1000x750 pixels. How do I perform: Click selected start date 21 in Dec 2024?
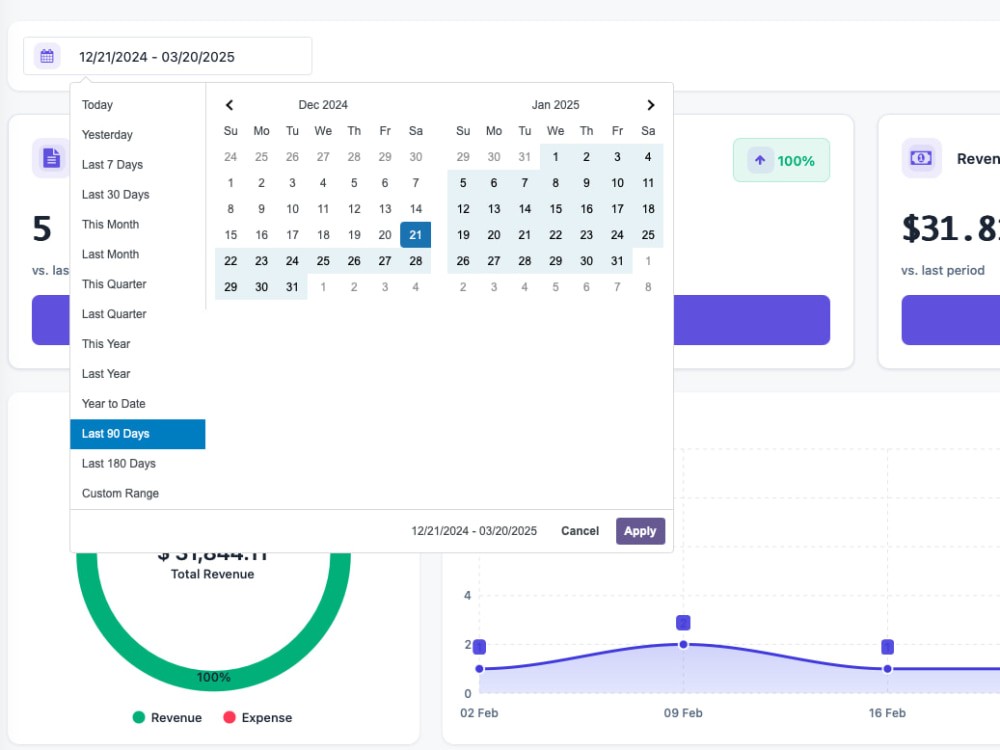[416, 235]
